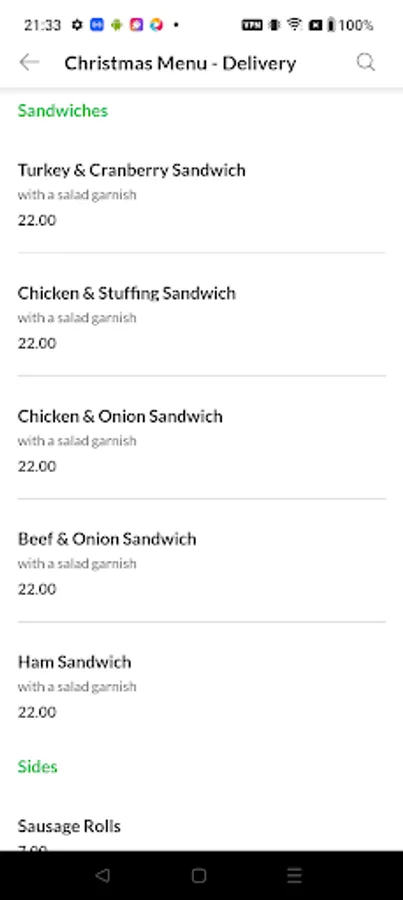Screen dimensions: 403x900
Task: Tap the back arrow in the header
Action: point(29,62)
